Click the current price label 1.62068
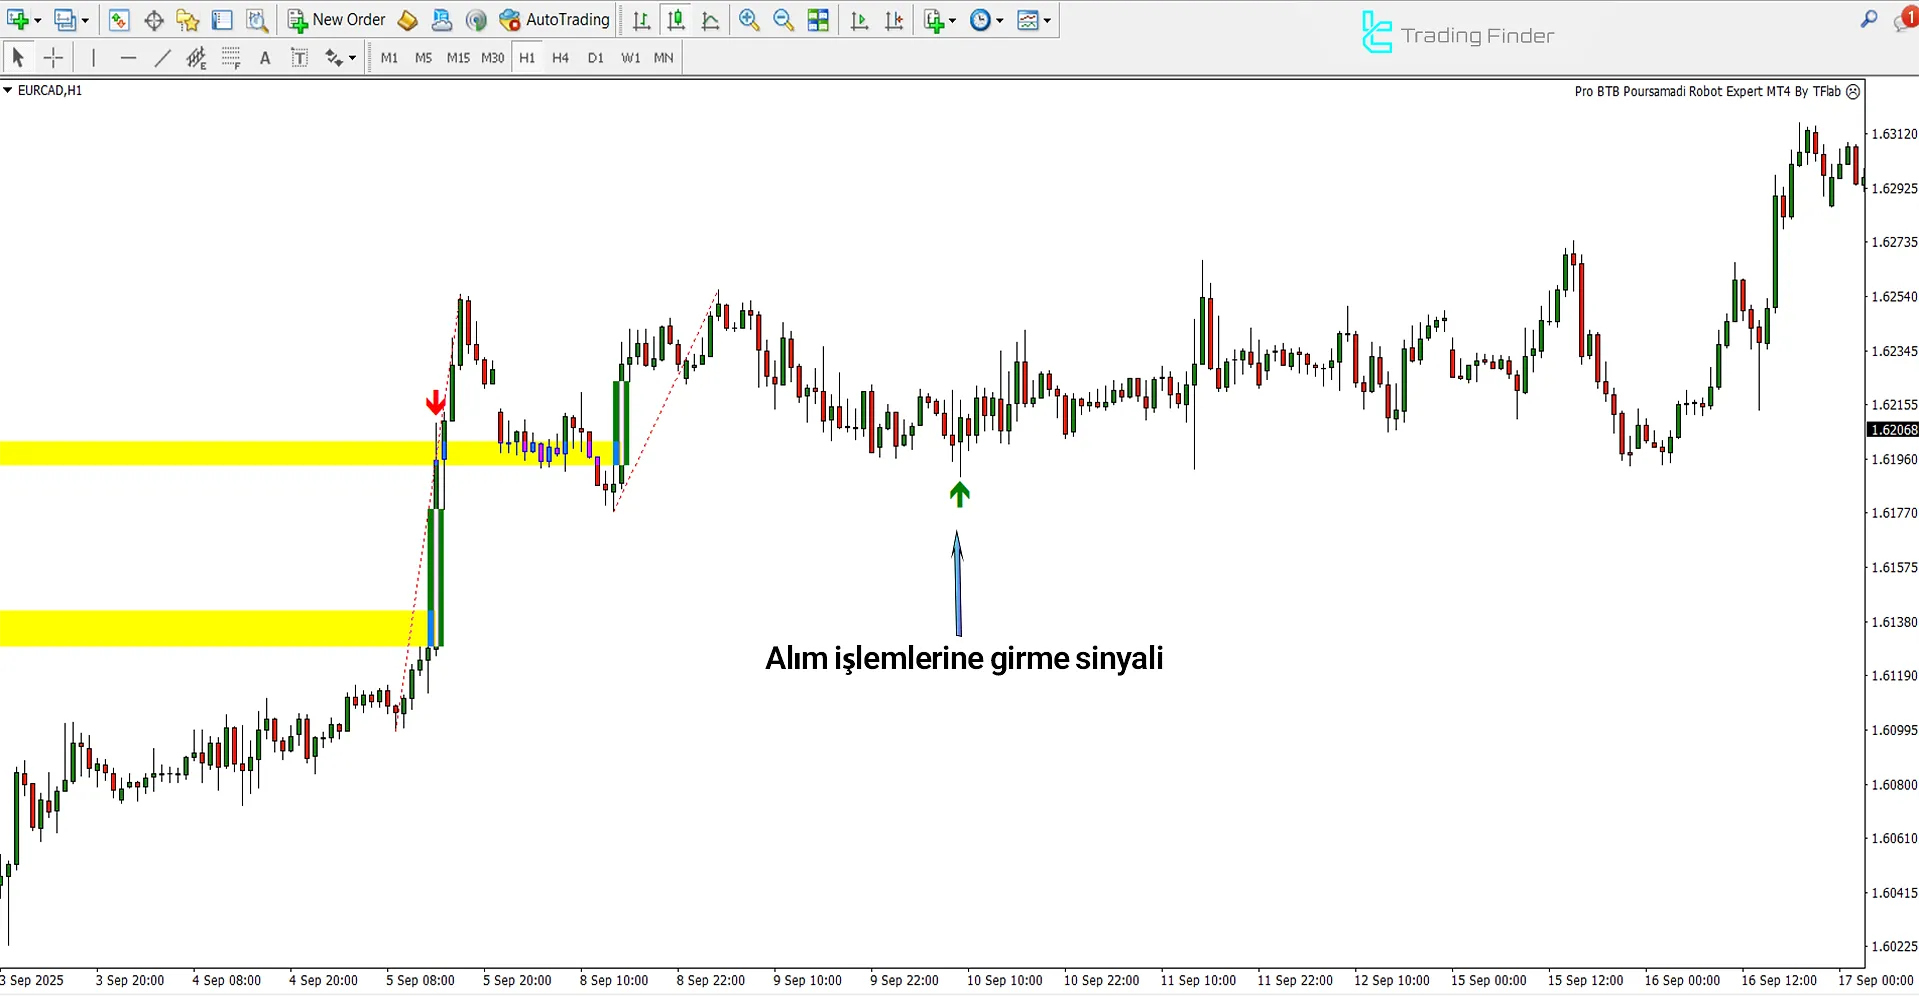The width and height of the screenshot is (1919, 996). (x=1893, y=430)
